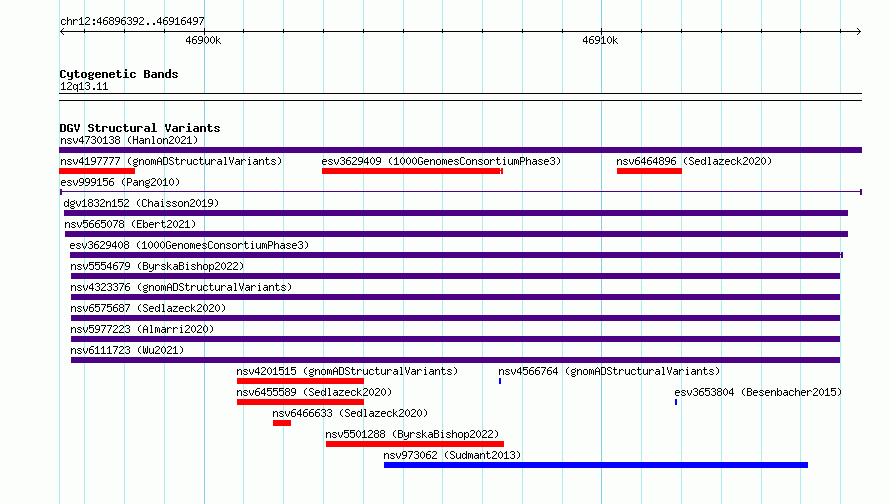This screenshot has height=504, width=890.
Task: Click the blue nsv973062 (Sudmant2013) bar
Action: pyautogui.click(x=596, y=465)
